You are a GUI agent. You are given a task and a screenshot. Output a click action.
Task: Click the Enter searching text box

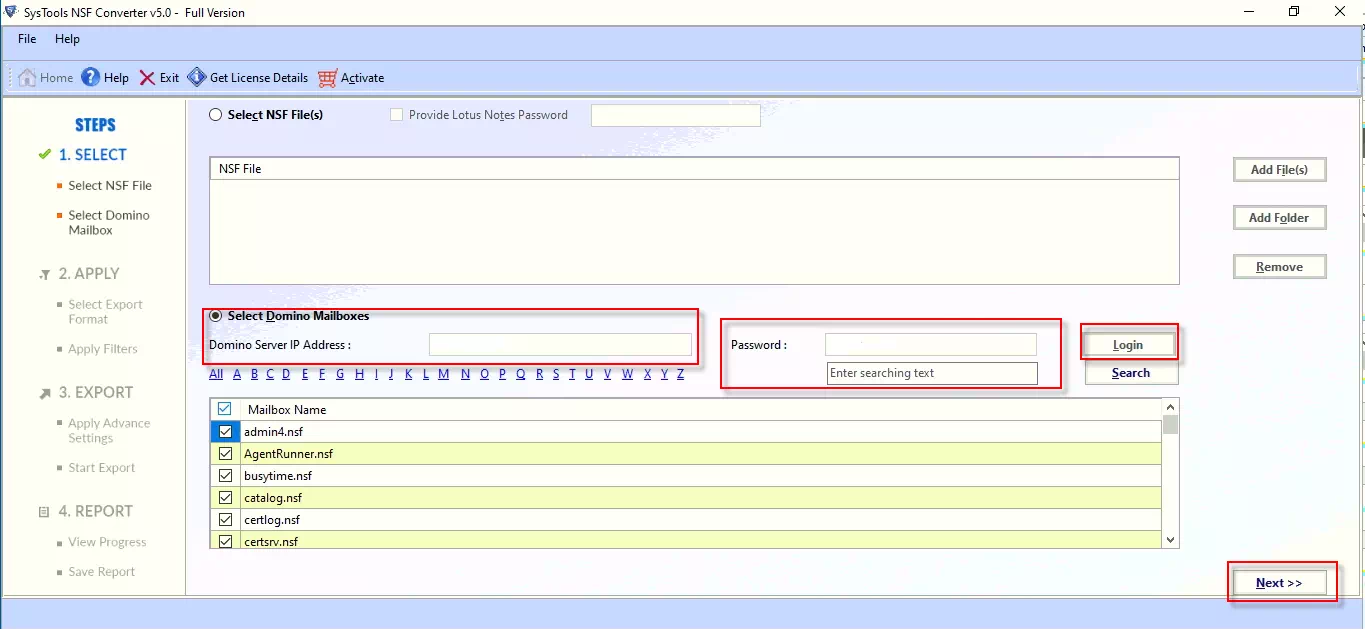(x=933, y=373)
